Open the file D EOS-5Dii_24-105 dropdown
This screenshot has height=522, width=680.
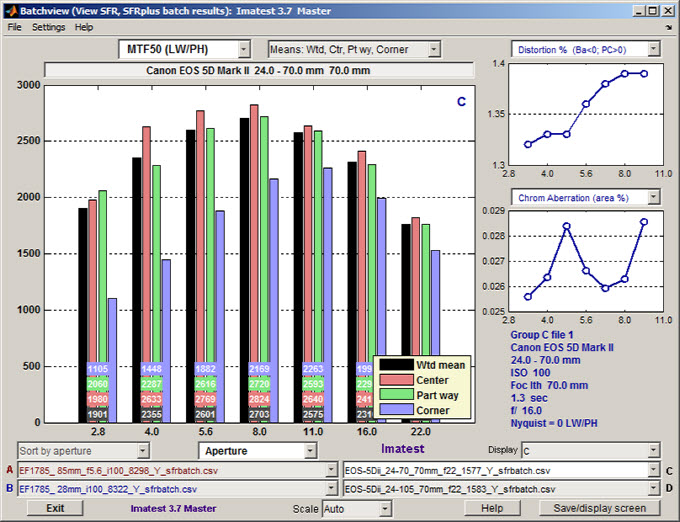(x=502, y=489)
